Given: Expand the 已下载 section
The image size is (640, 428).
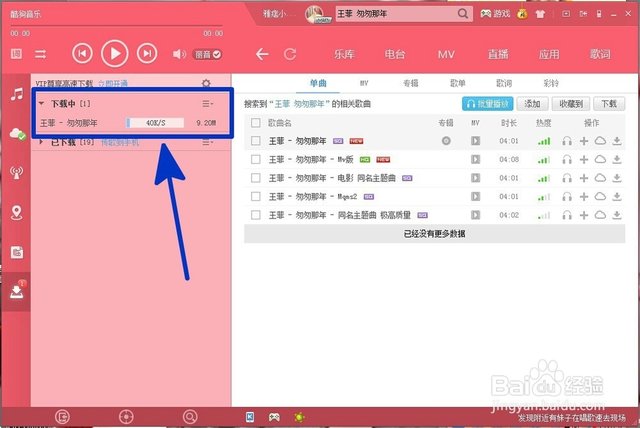Looking at the screenshot, I should coord(41,142).
